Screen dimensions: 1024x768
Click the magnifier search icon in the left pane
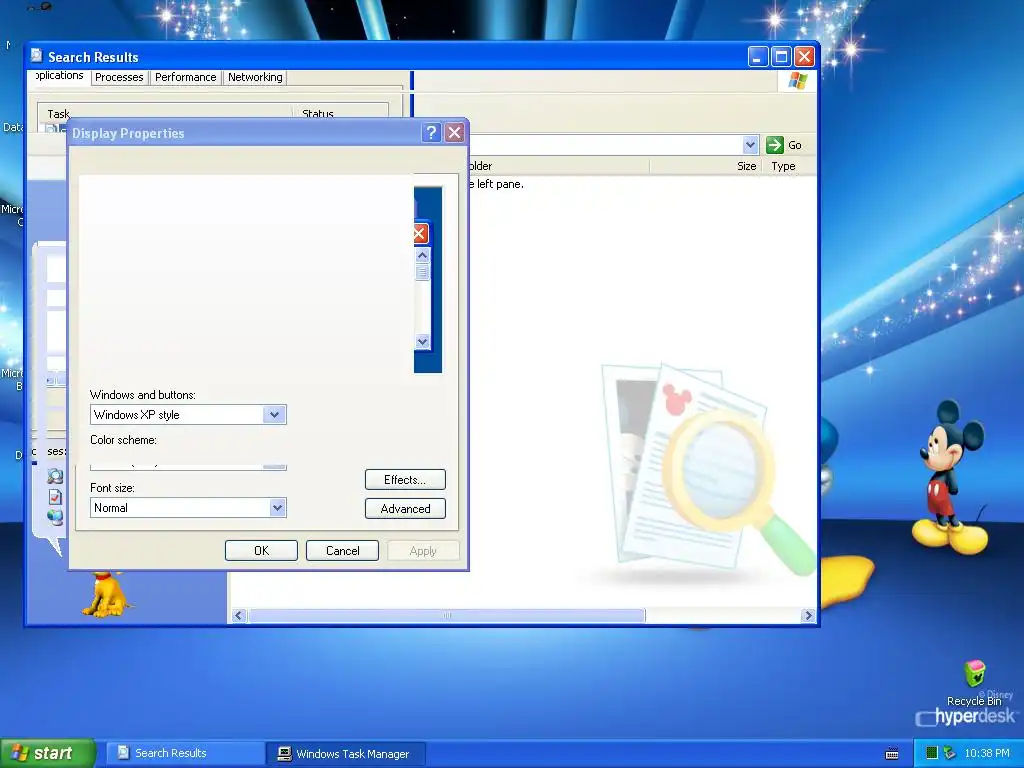[x=56, y=476]
